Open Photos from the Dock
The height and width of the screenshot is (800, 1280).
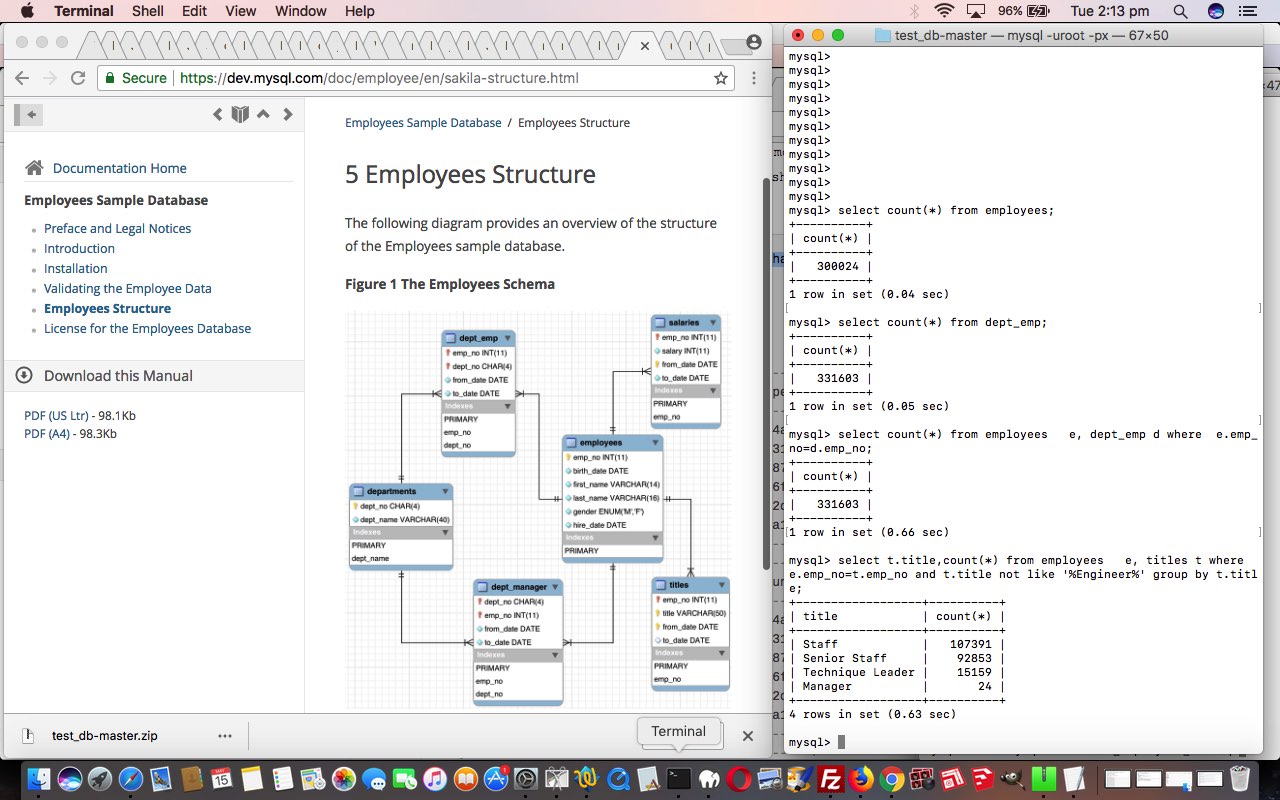[x=344, y=779]
